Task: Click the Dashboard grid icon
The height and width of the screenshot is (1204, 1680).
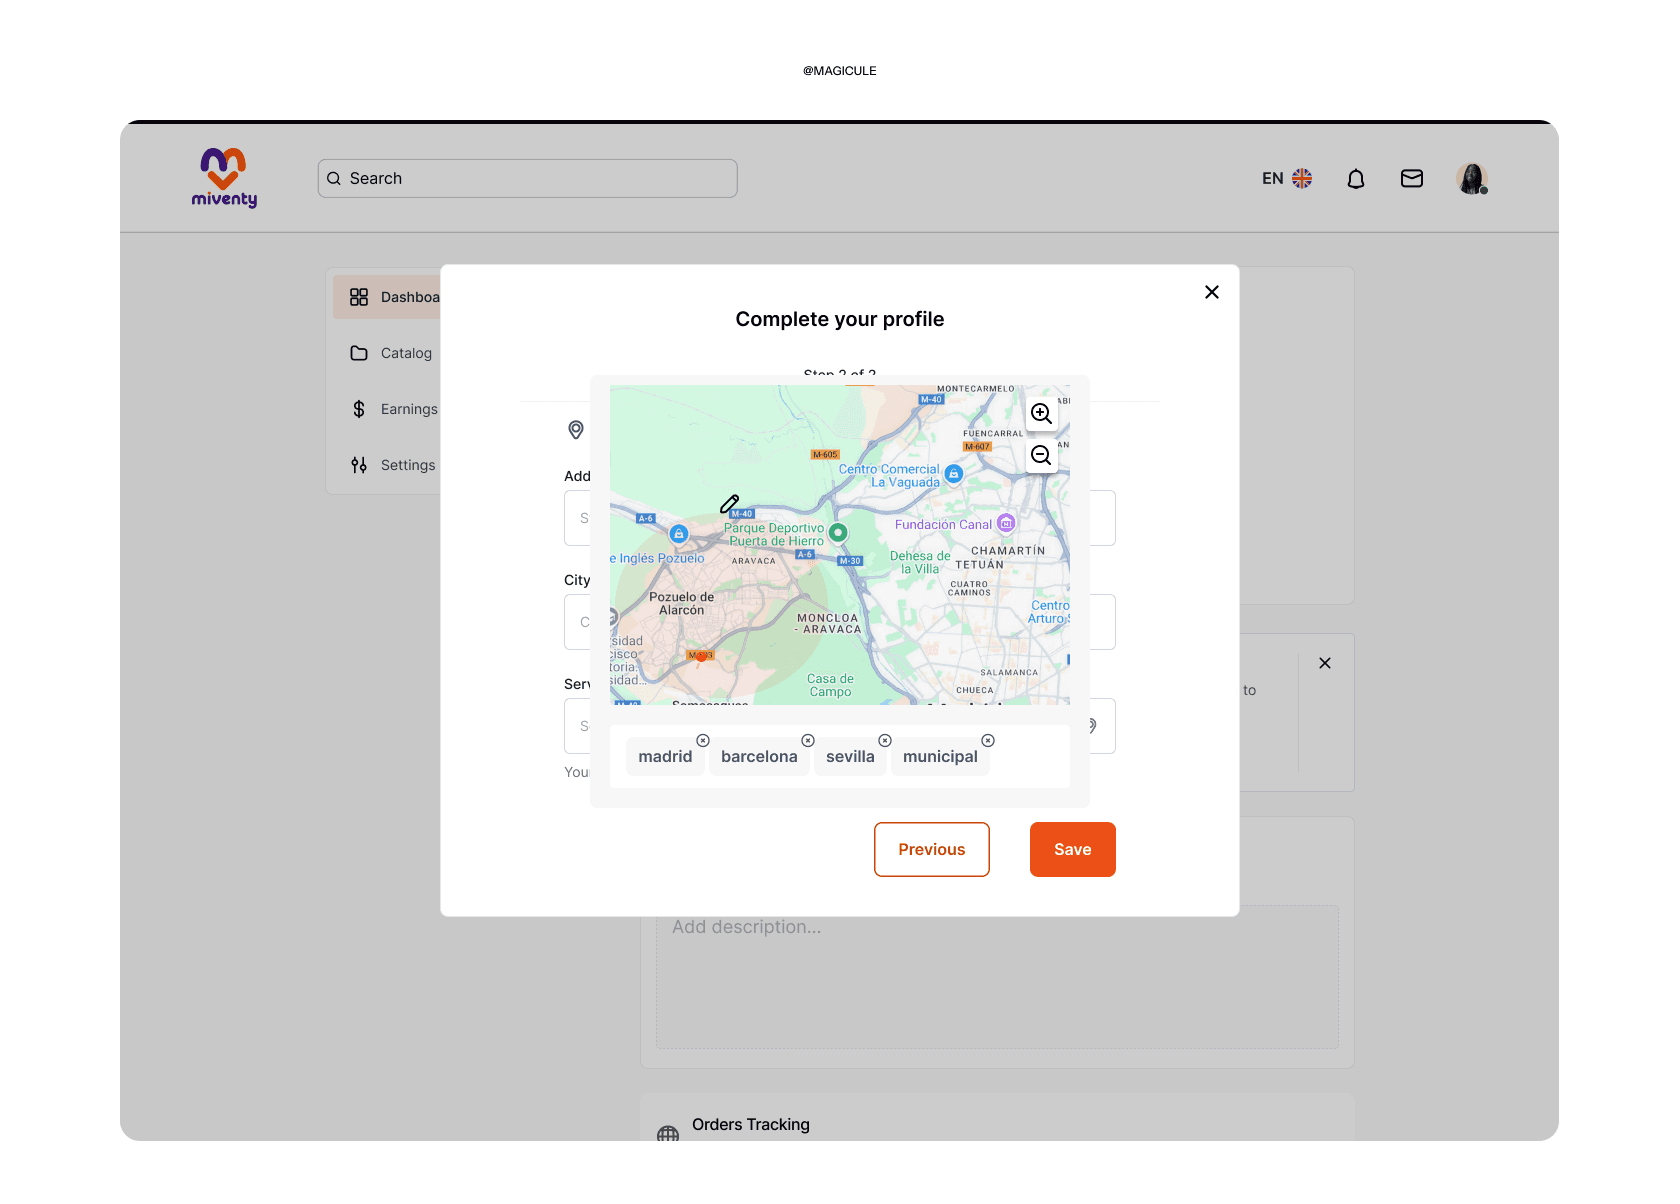Action: point(359,297)
